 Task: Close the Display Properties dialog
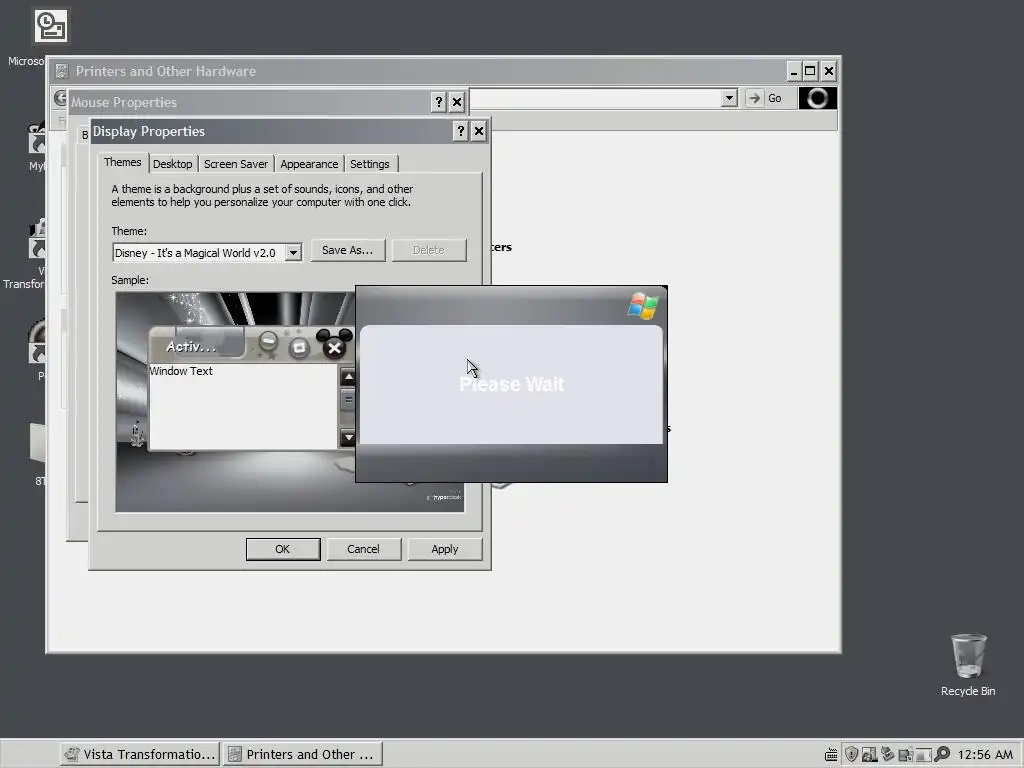pyautogui.click(x=479, y=131)
